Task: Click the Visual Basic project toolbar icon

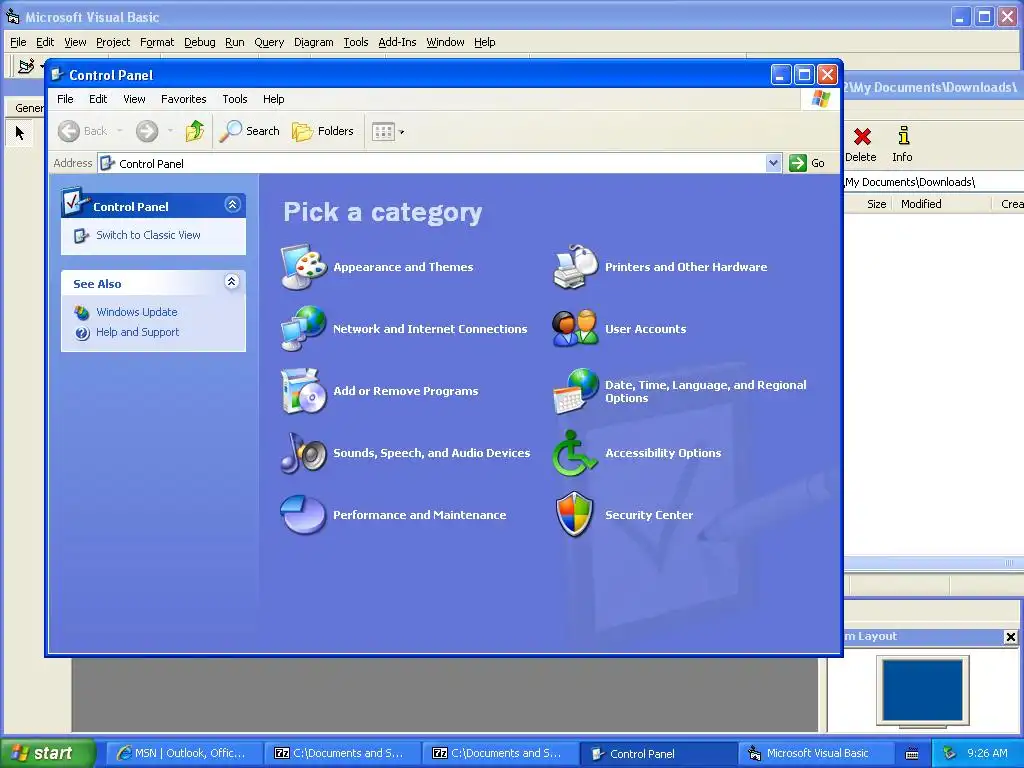Action: (26, 66)
